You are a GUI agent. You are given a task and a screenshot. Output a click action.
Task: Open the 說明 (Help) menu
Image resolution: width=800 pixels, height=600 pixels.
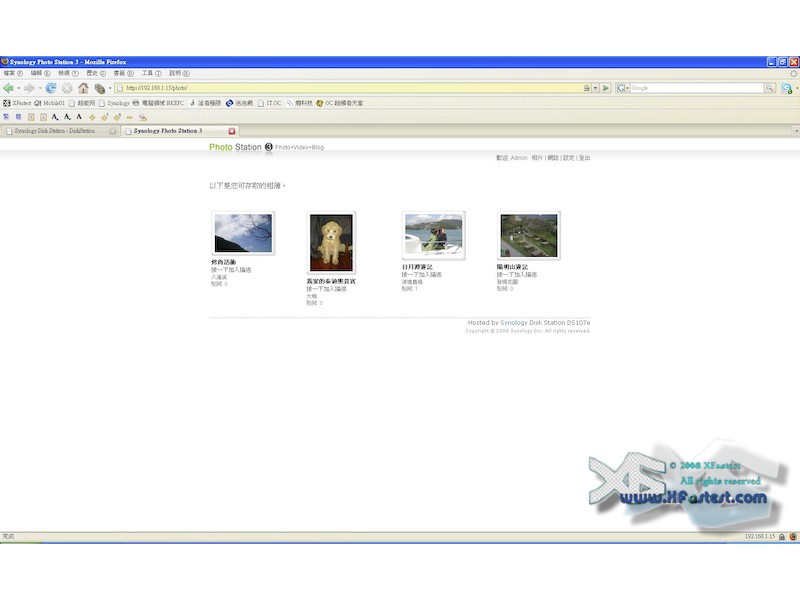[179, 73]
